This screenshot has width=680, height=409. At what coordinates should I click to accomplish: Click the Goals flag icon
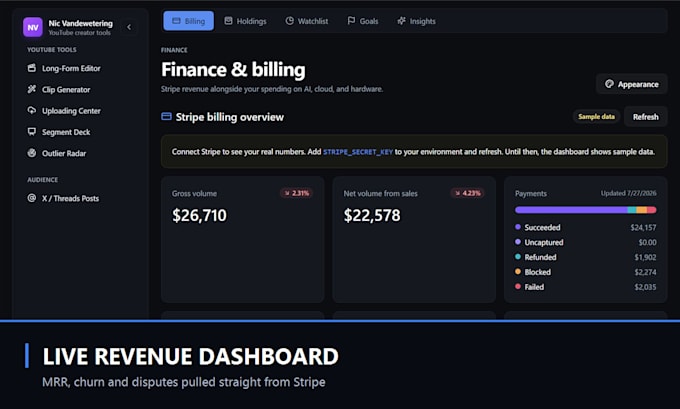tap(351, 21)
